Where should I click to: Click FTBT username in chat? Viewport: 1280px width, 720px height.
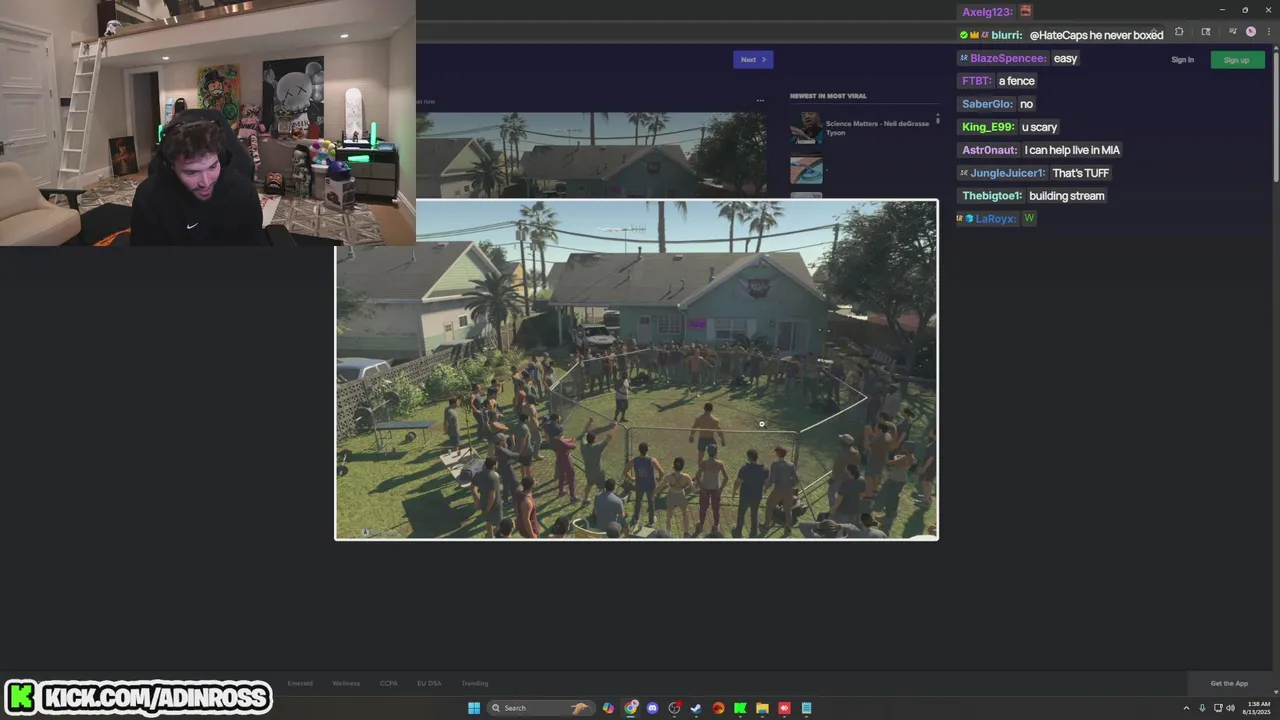(x=976, y=81)
